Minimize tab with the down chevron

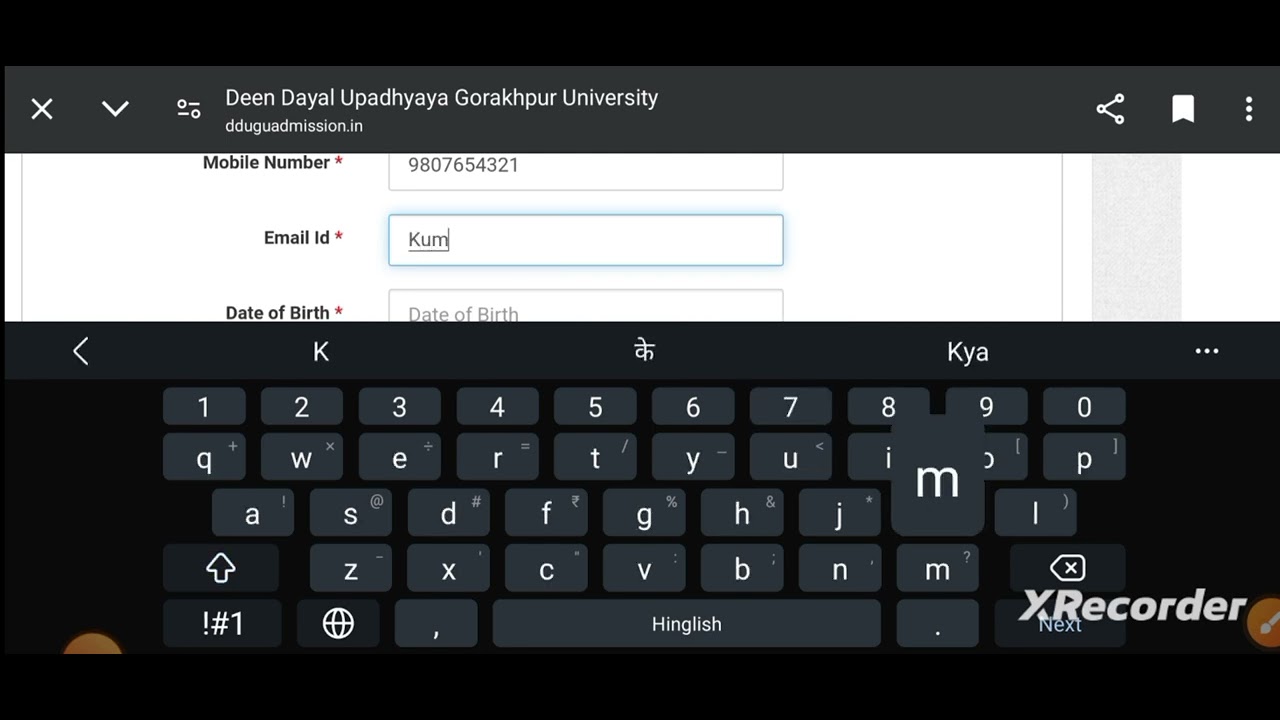(116, 108)
